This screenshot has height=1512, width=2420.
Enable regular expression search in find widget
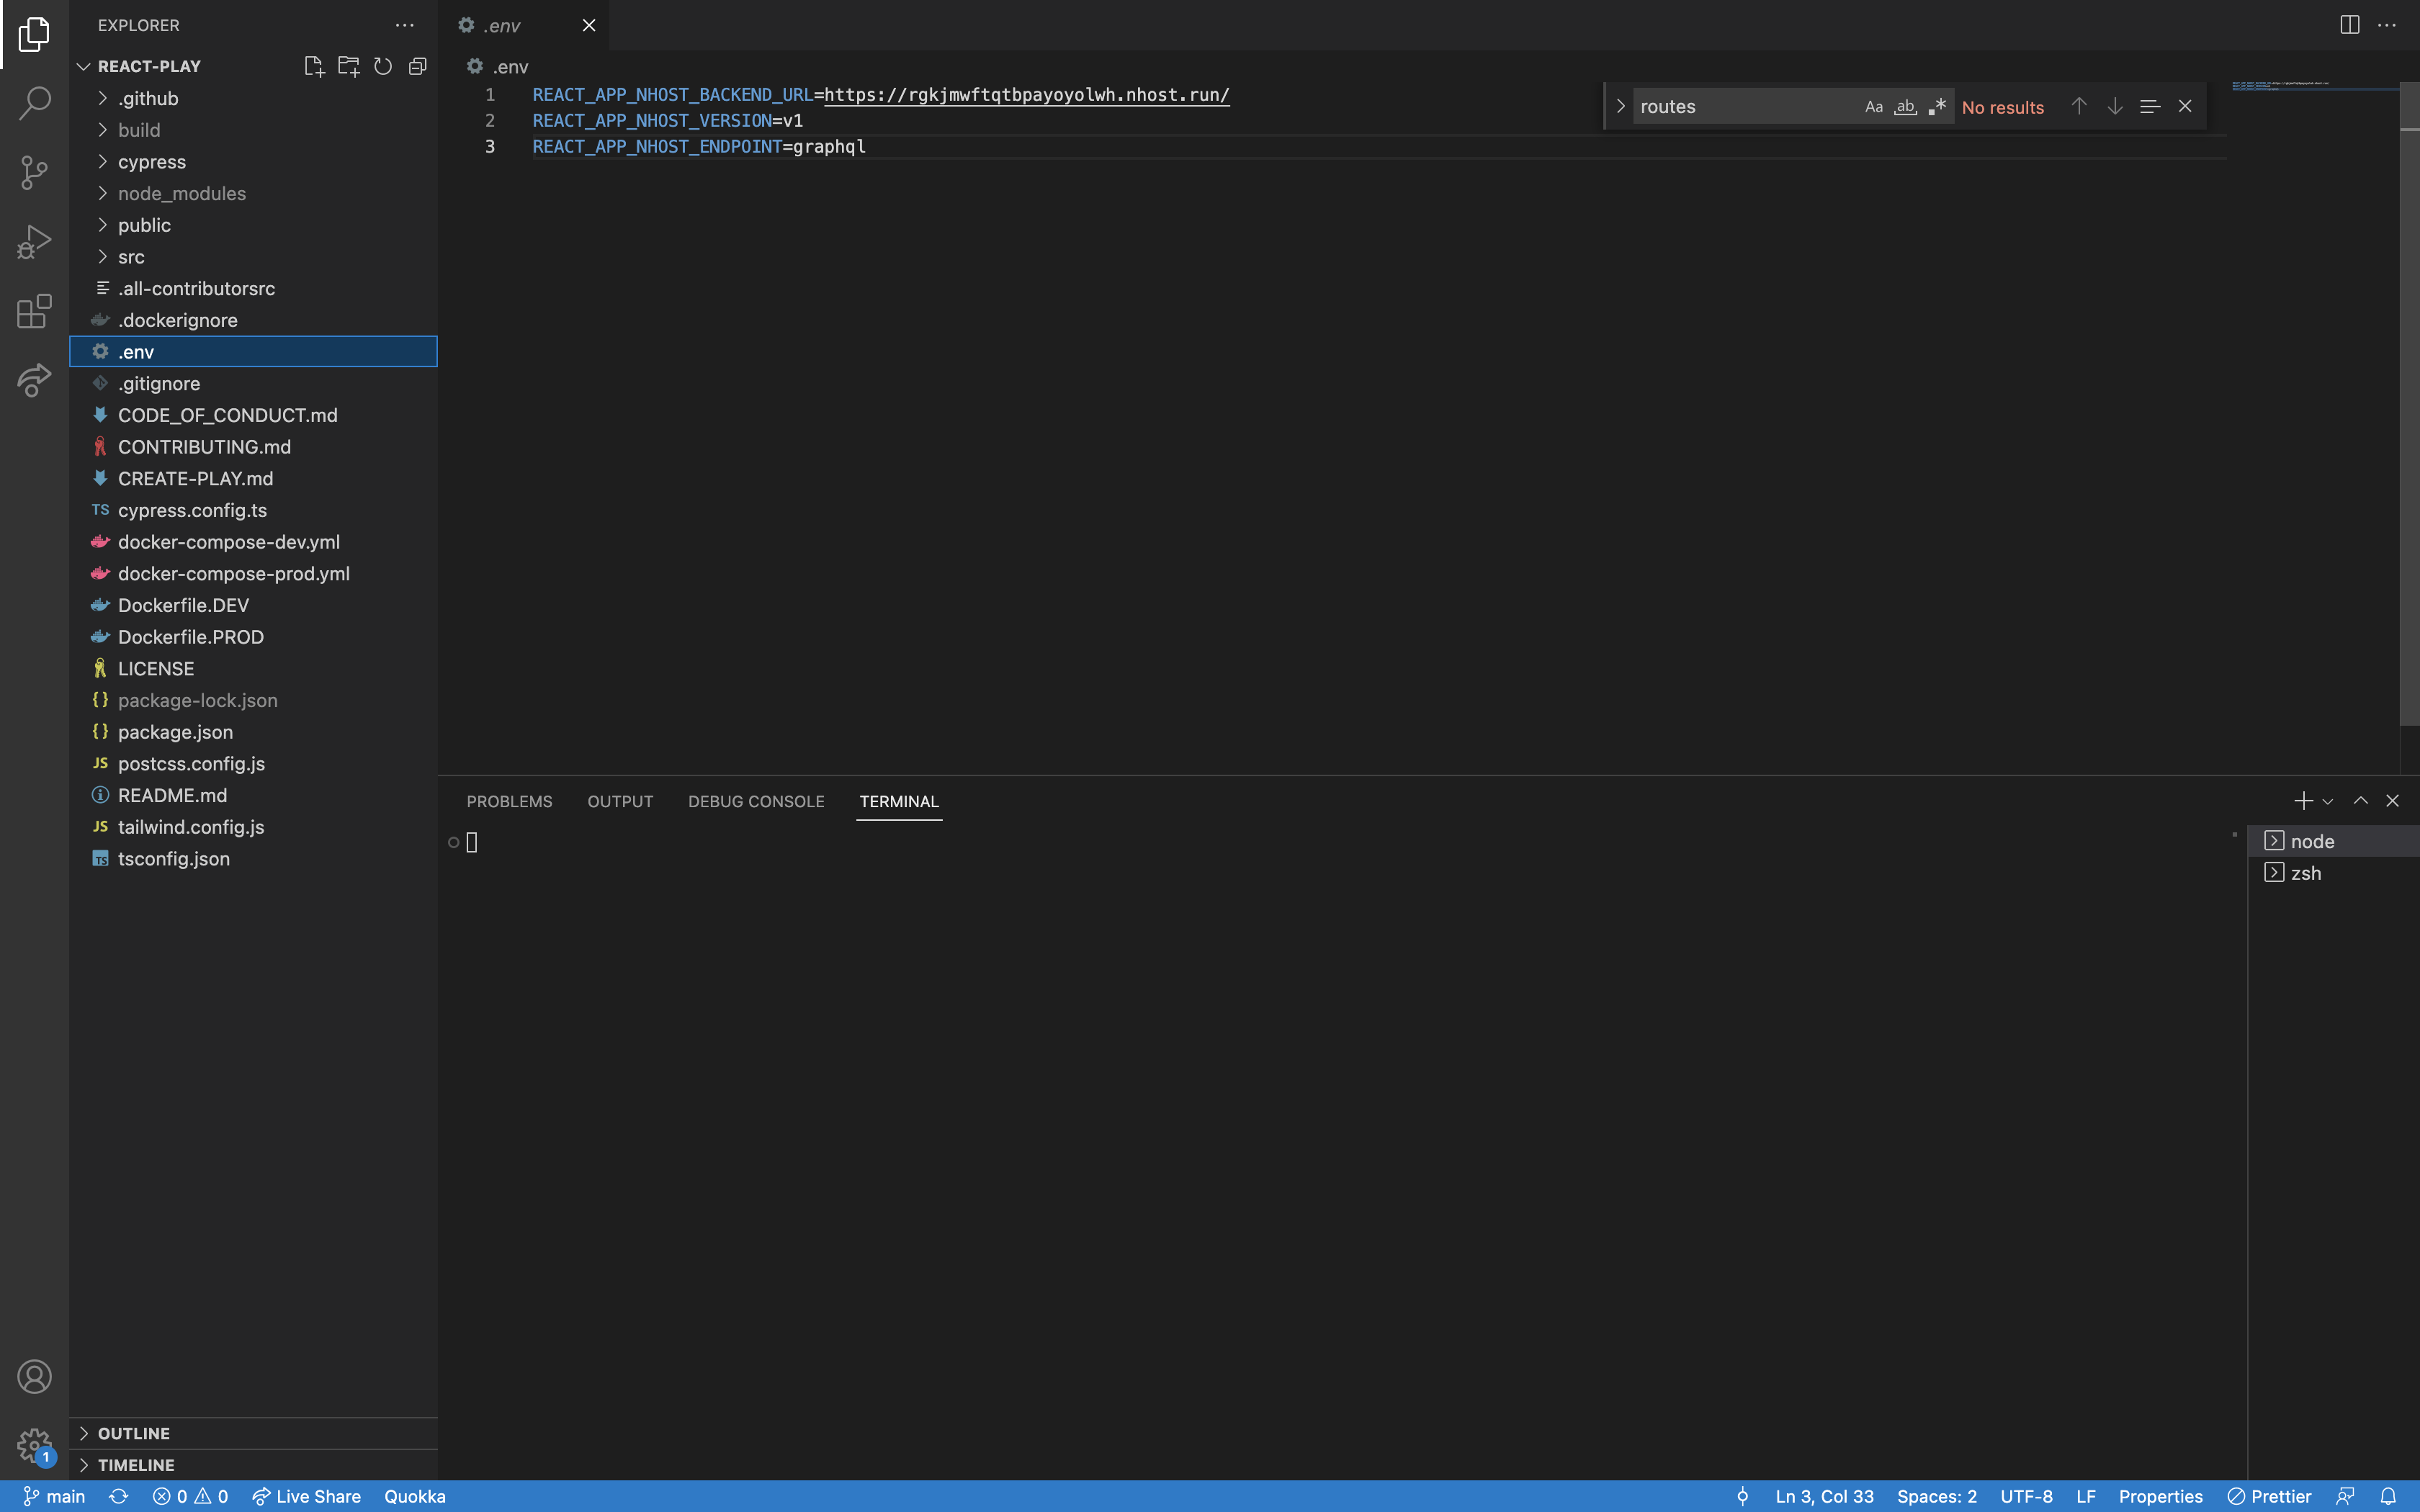pos(1938,107)
